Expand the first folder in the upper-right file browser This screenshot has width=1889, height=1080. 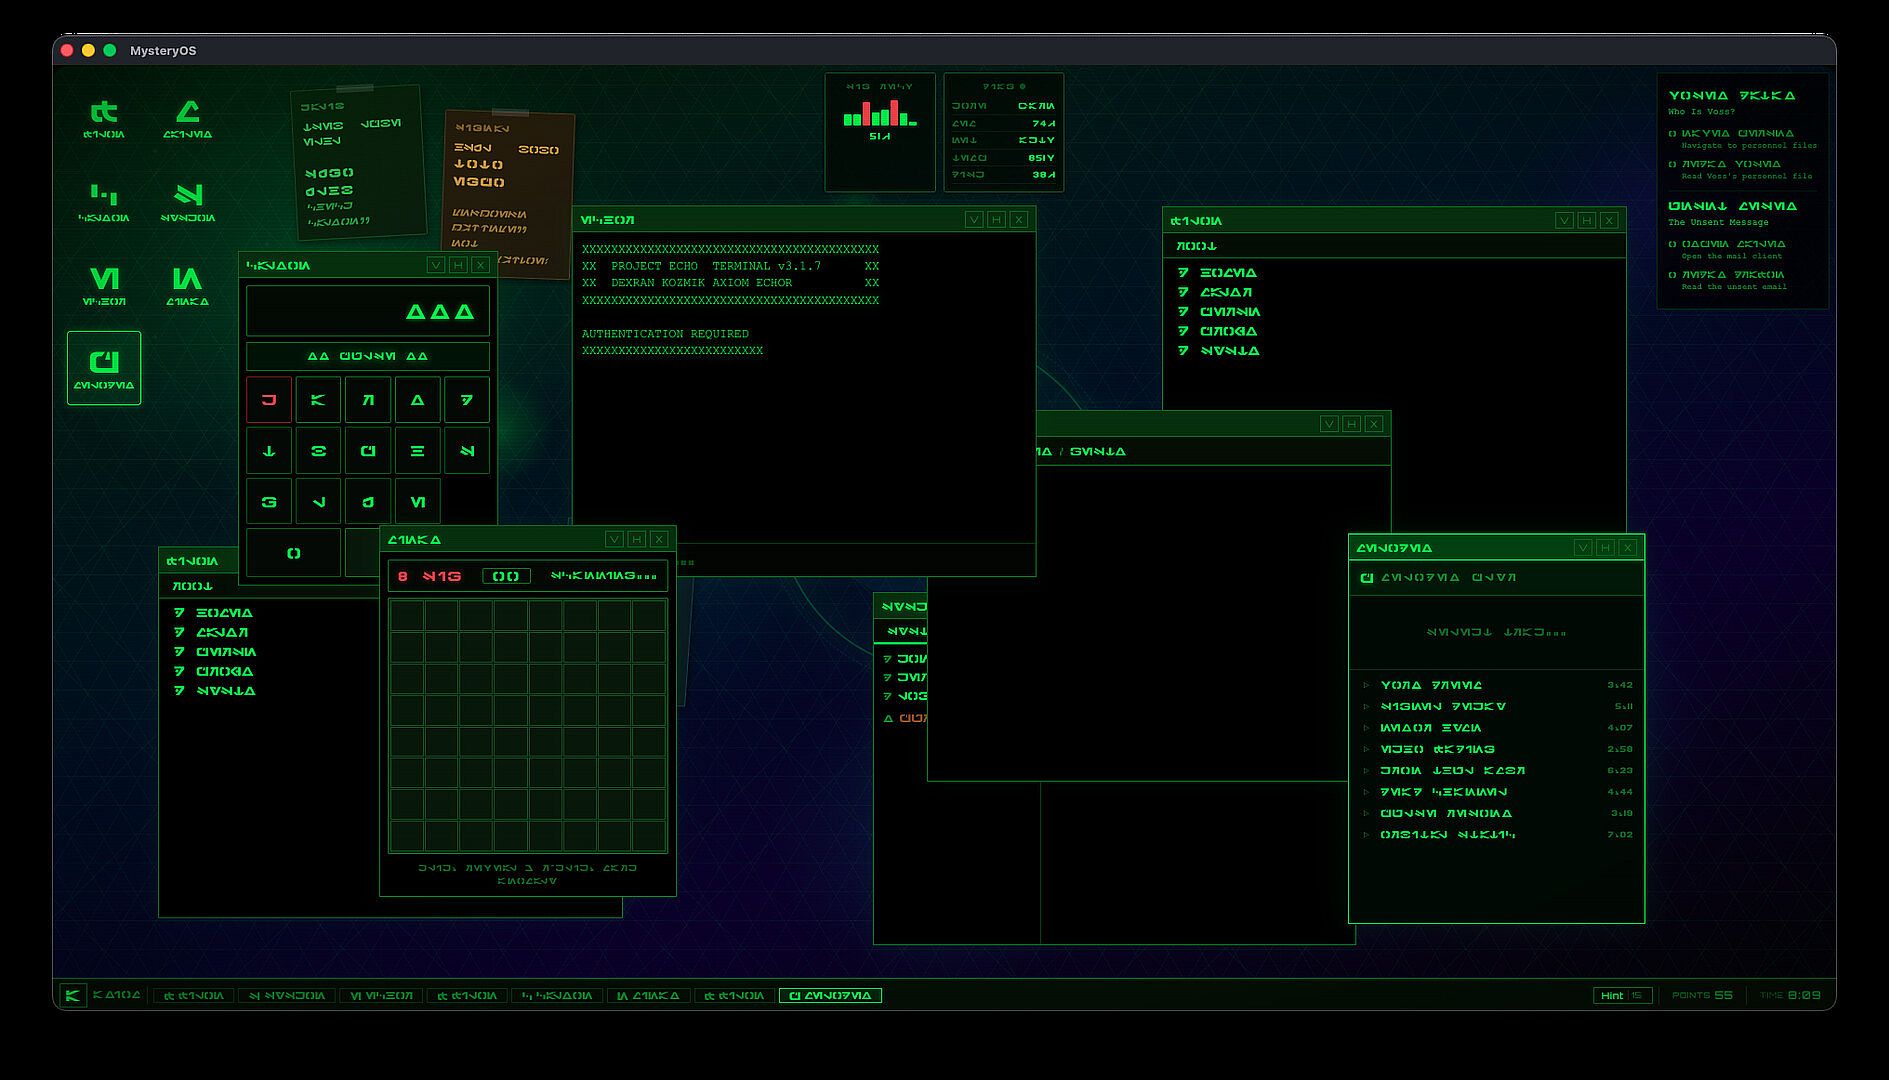(1183, 273)
